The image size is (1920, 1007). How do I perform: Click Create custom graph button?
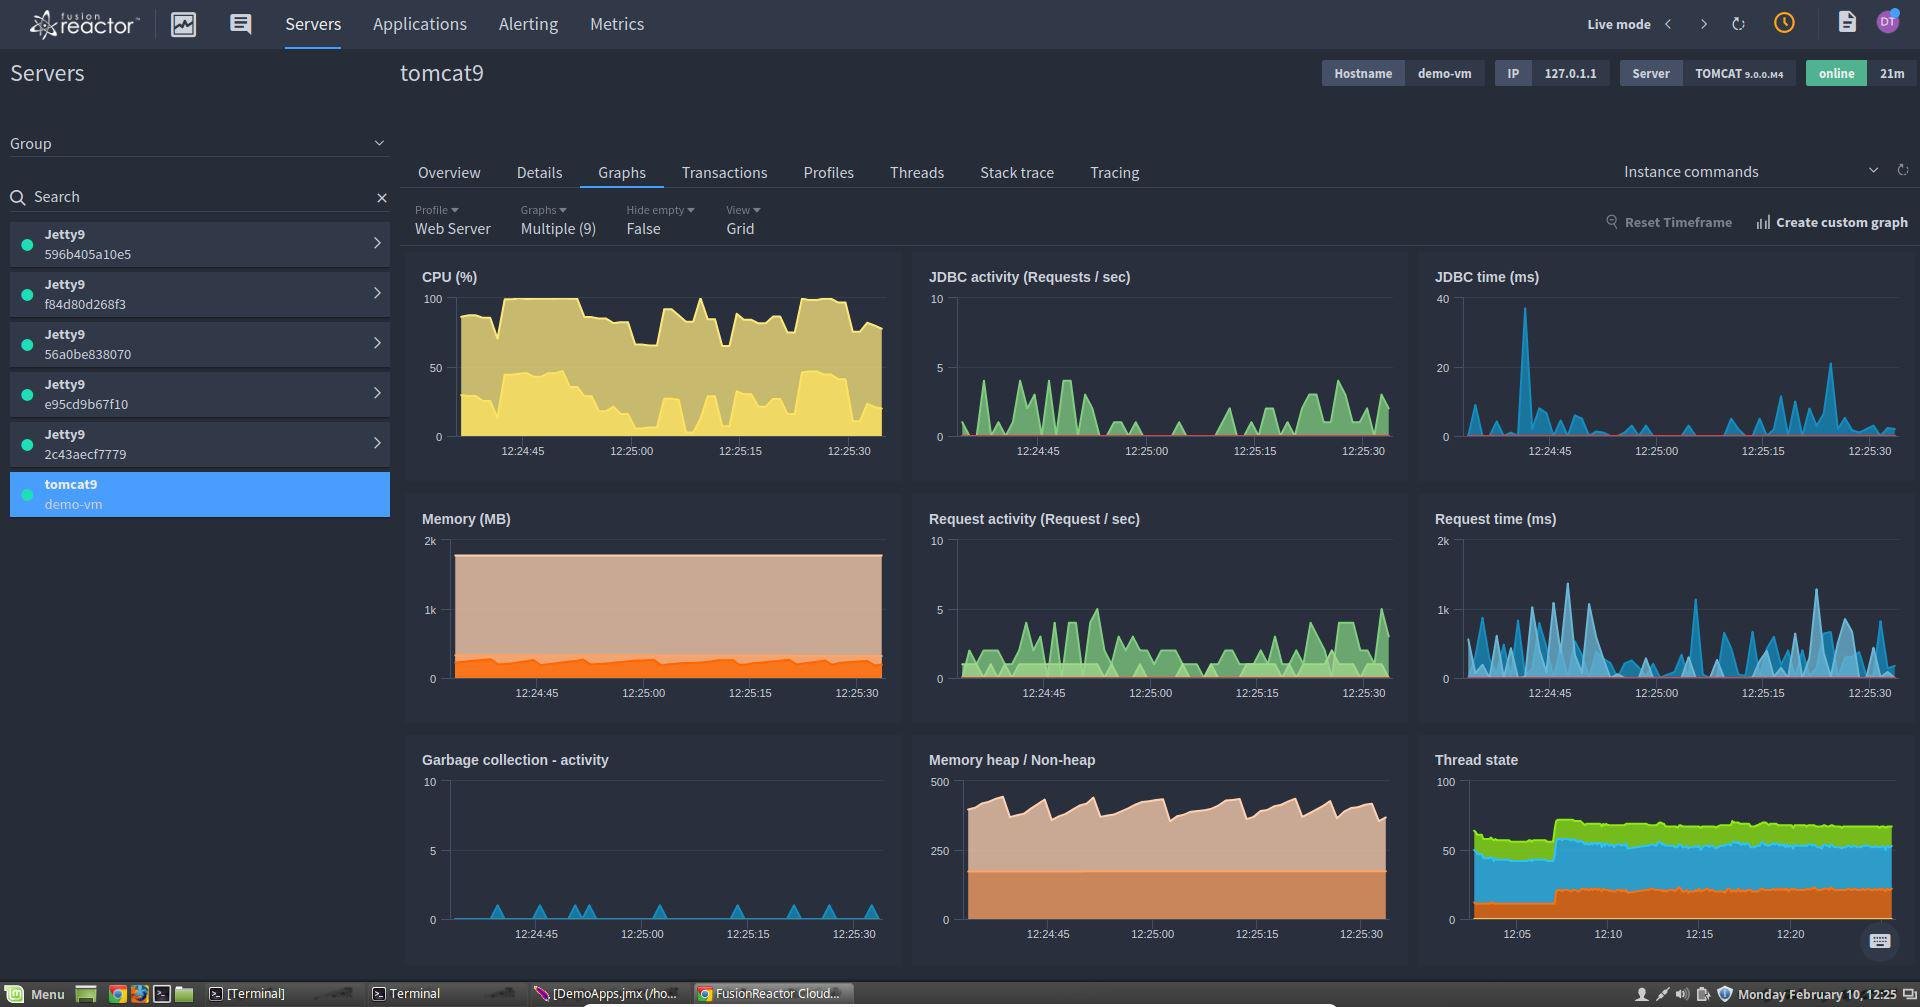[x=1831, y=223]
